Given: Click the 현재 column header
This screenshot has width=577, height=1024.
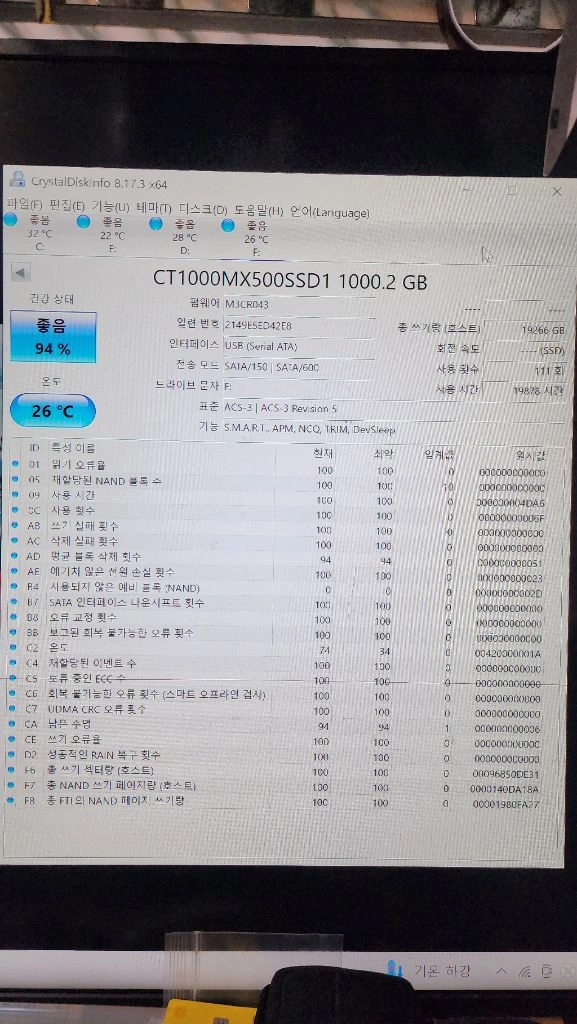Looking at the screenshot, I should pyautogui.click(x=324, y=453).
